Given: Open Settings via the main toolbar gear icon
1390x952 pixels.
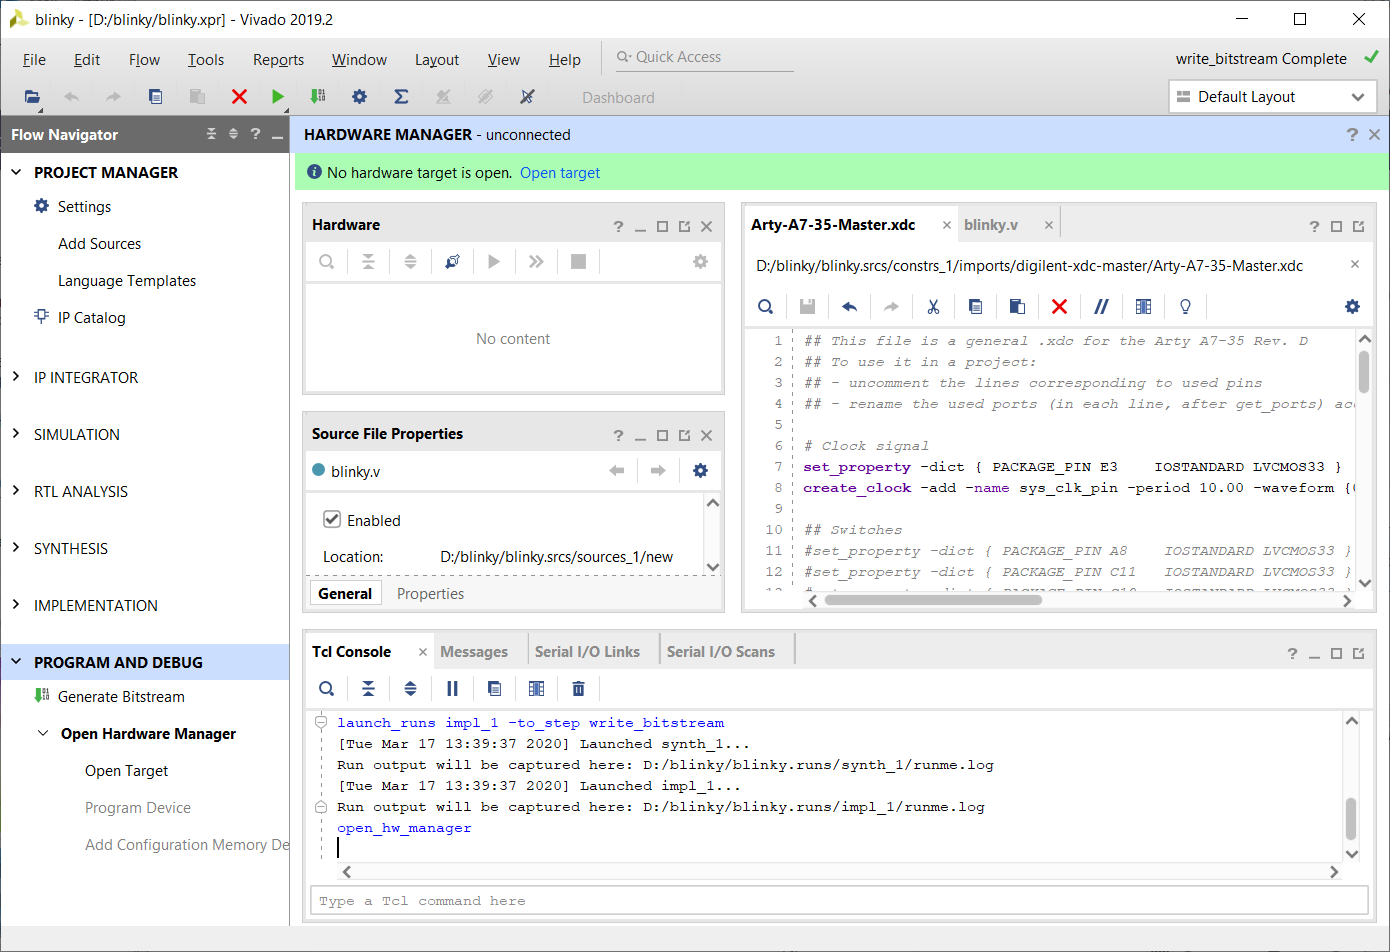Looking at the screenshot, I should click(x=359, y=97).
